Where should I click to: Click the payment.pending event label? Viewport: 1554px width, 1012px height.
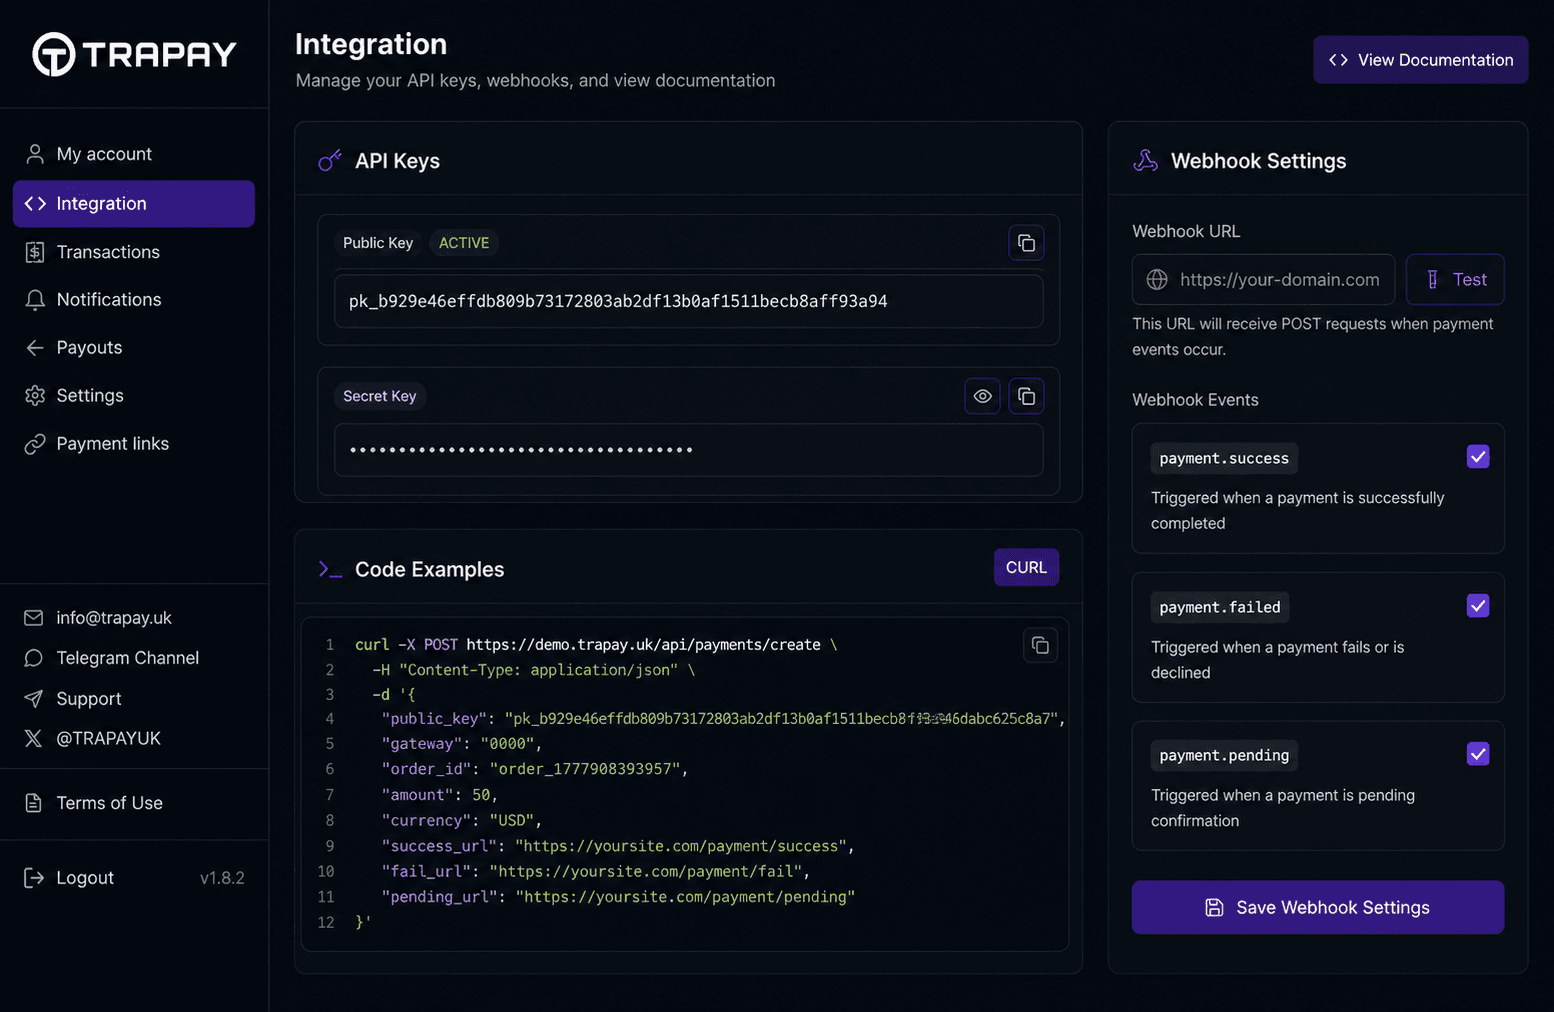point(1224,755)
